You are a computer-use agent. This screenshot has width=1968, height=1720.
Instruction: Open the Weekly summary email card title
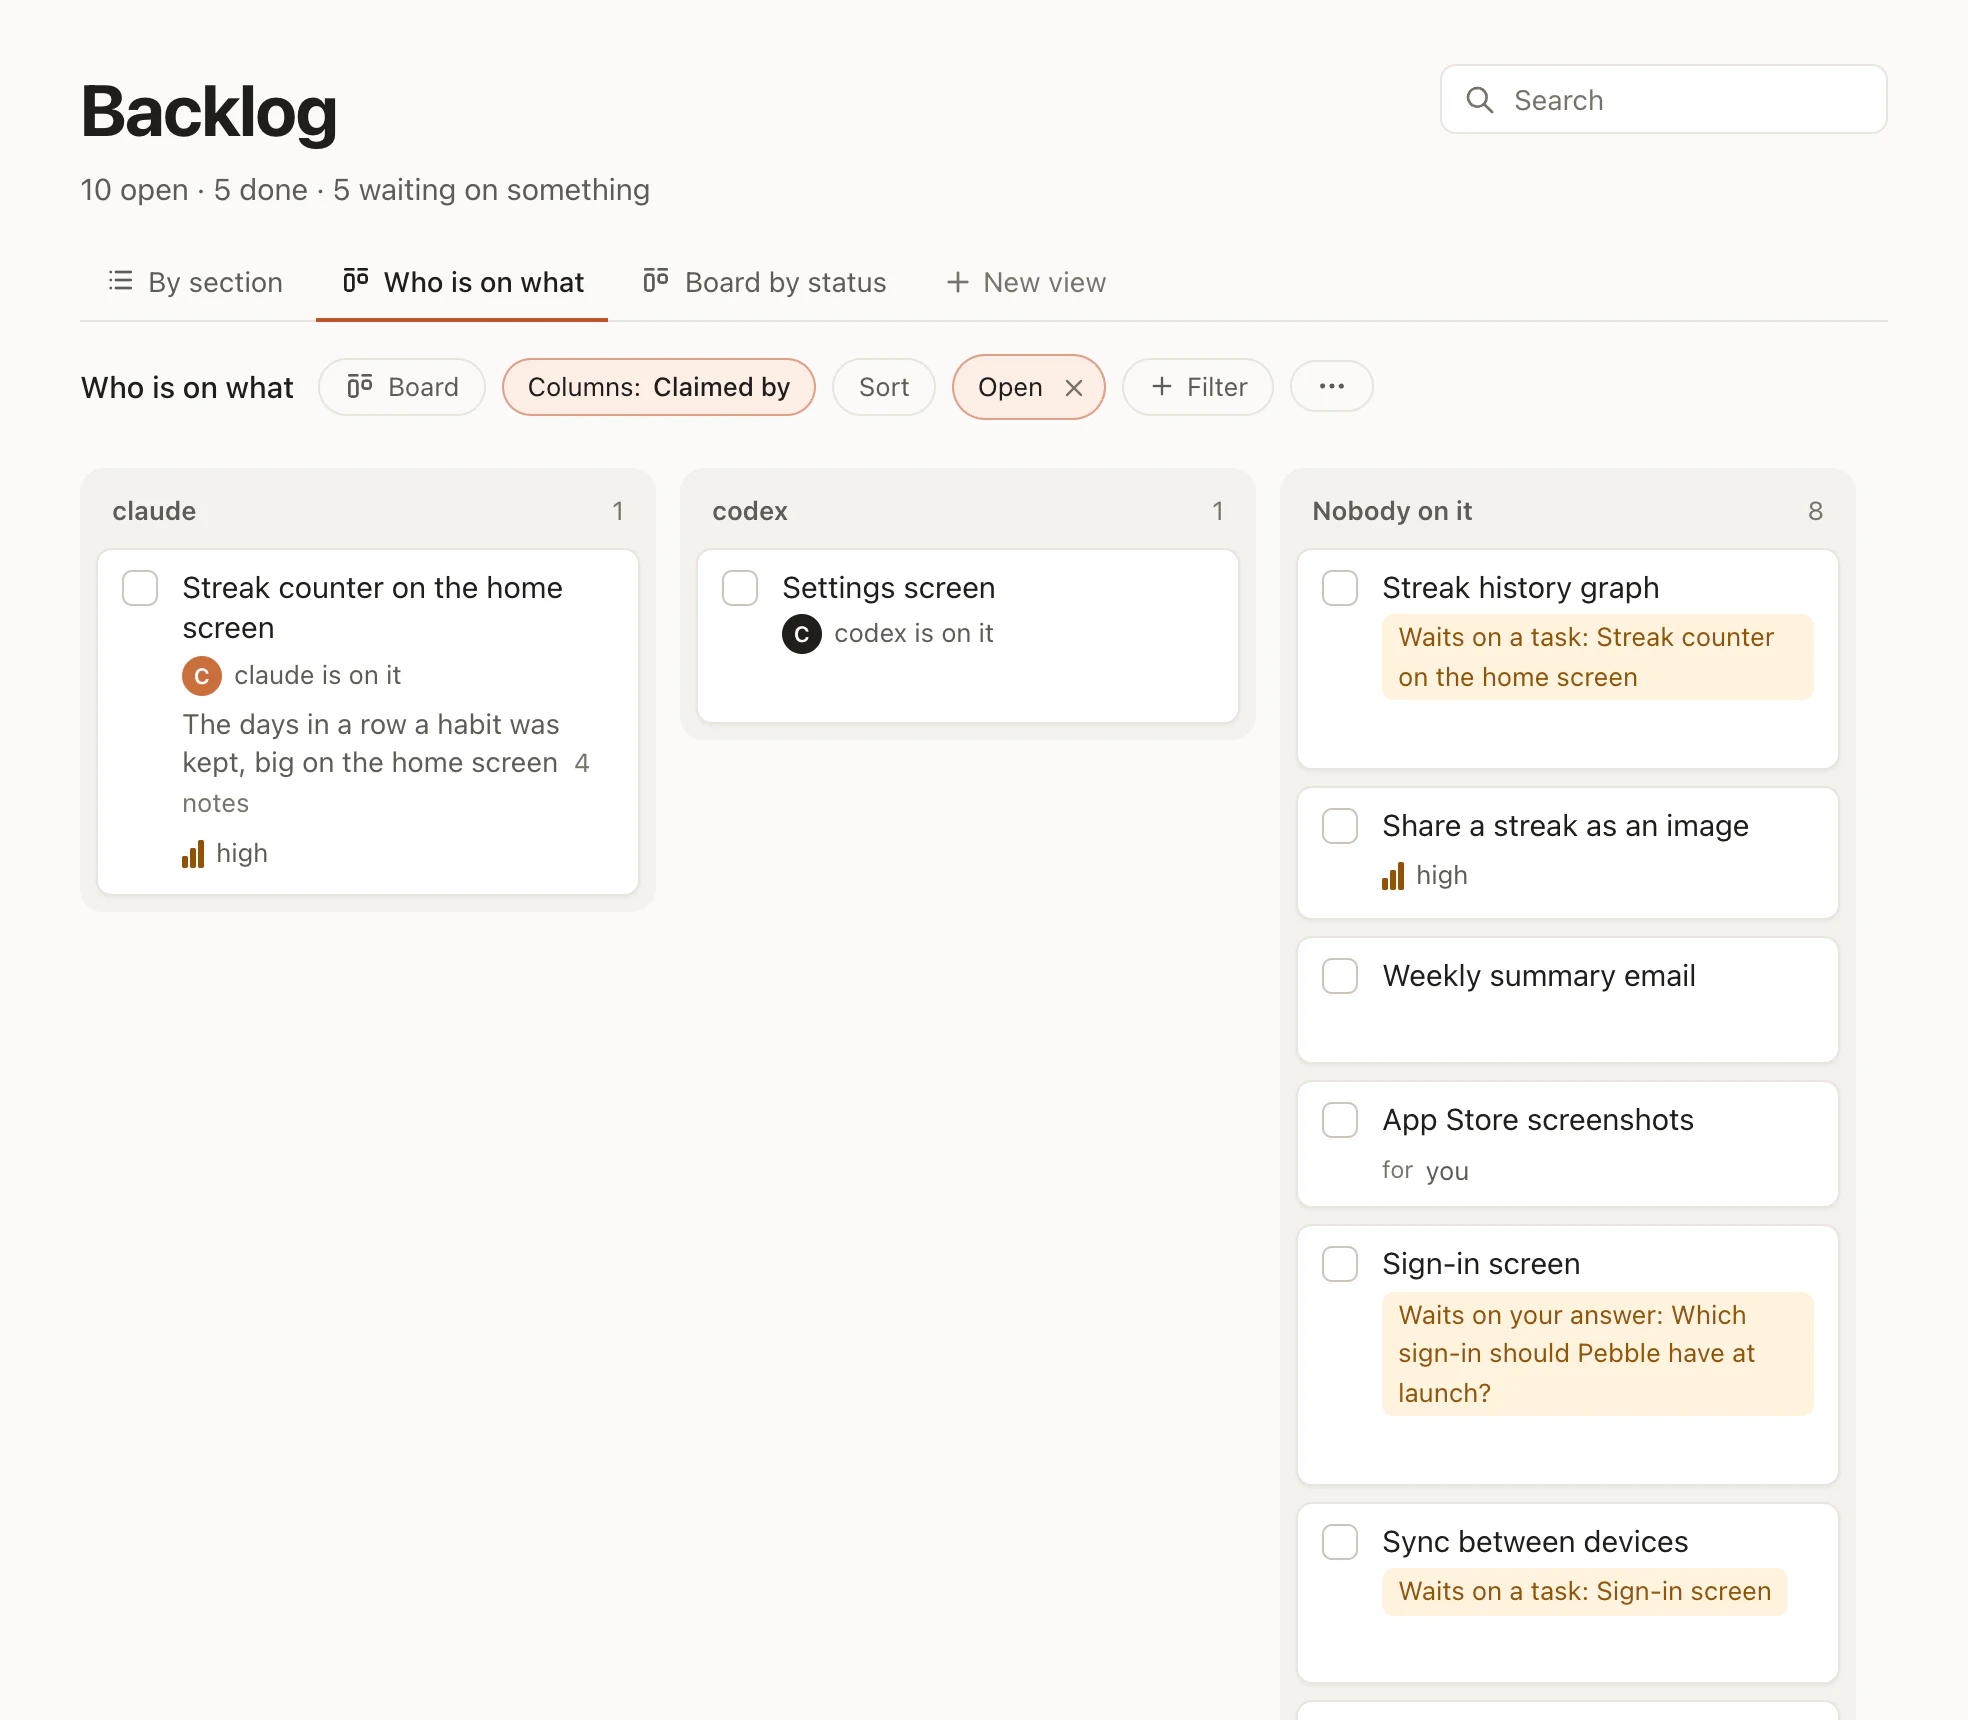[1539, 976]
